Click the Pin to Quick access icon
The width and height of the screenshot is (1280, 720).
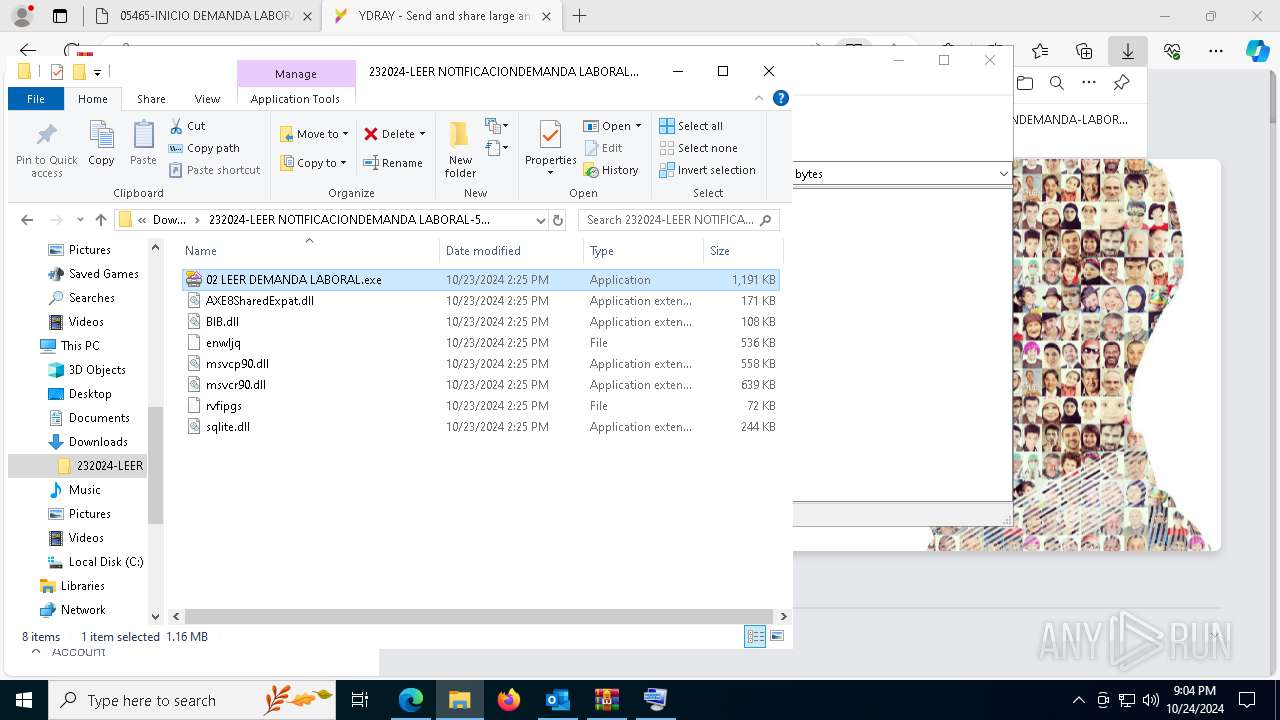pyautogui.click(x=46, y=150)
